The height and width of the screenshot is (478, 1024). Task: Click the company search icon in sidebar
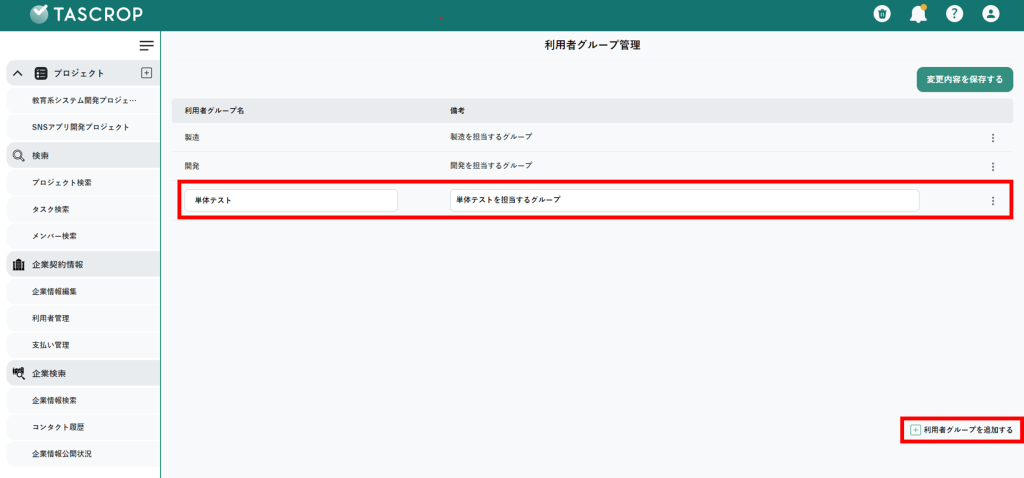tap(18, 373)
